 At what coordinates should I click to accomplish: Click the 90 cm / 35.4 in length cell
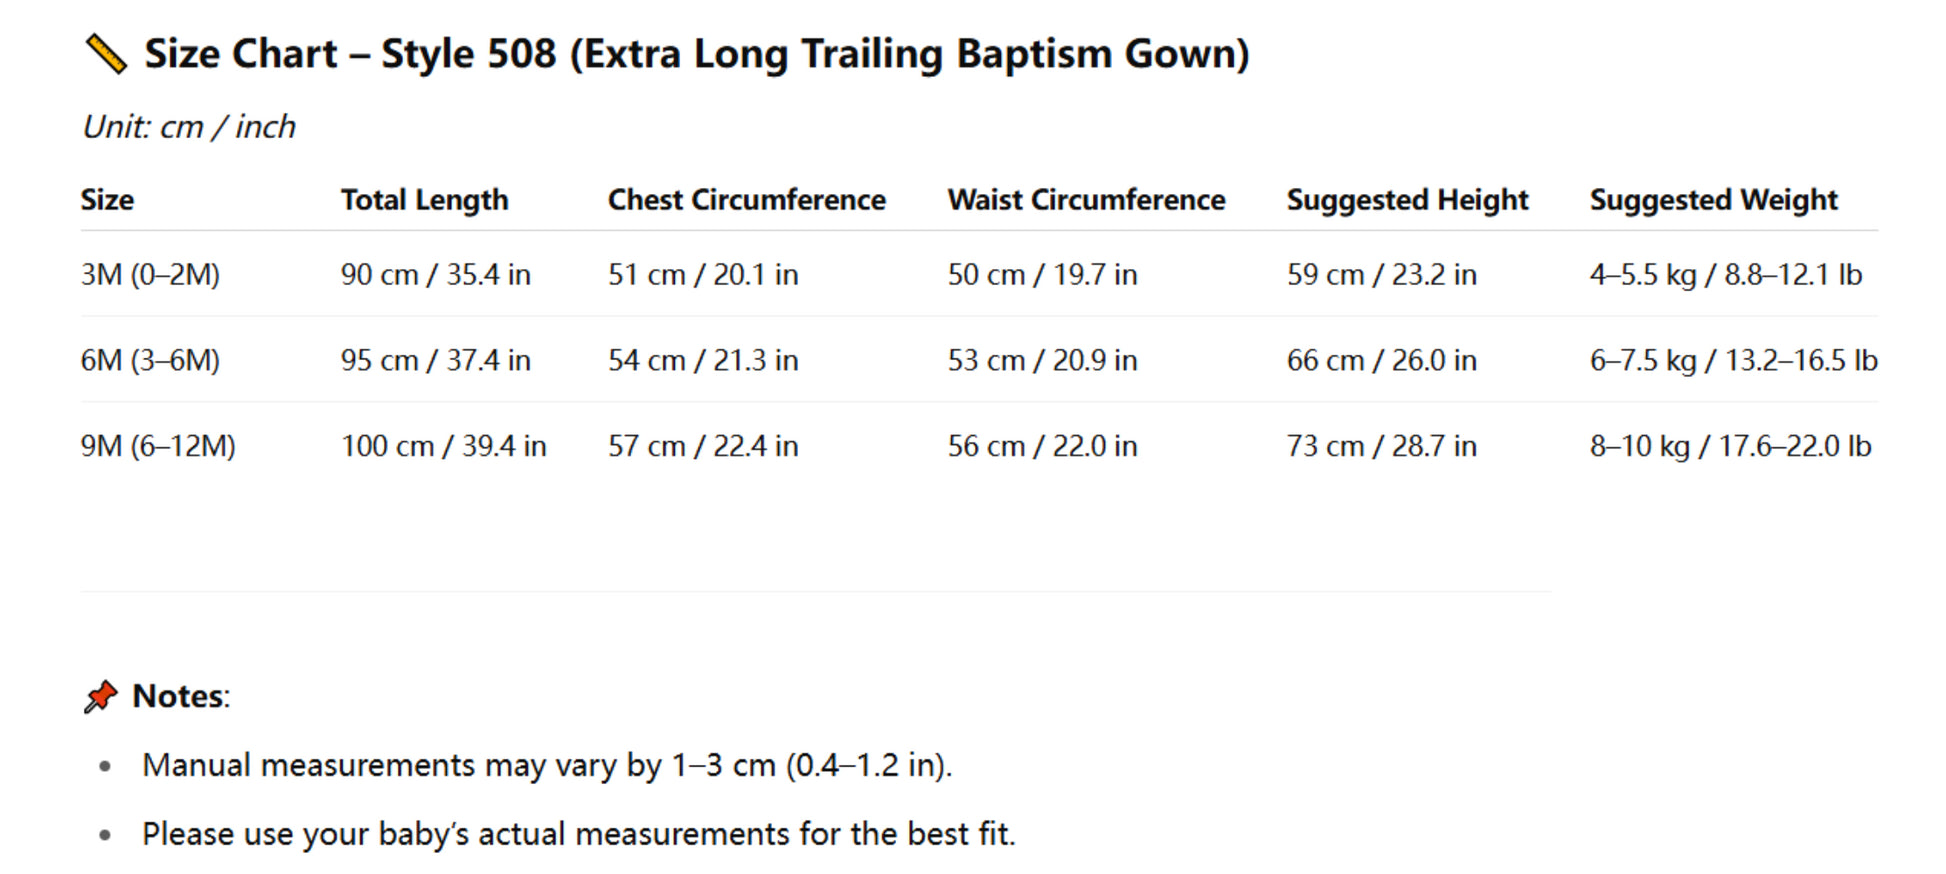[x=435, y=275]
